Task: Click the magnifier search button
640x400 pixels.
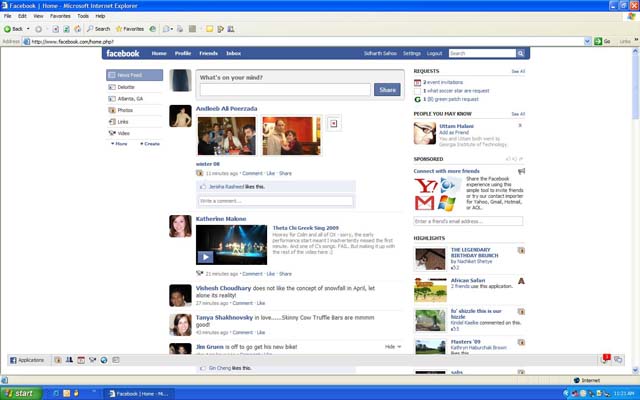Action: 520,53
